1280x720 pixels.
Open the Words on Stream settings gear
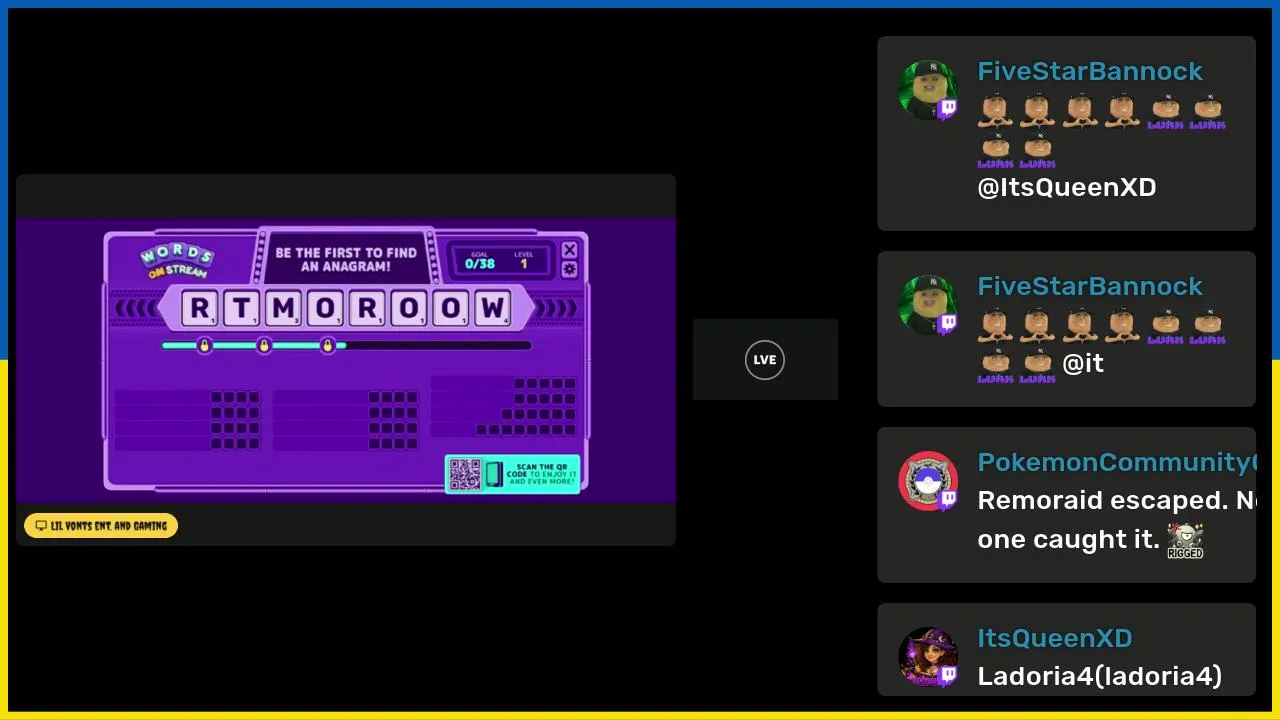tap(569, 270)
